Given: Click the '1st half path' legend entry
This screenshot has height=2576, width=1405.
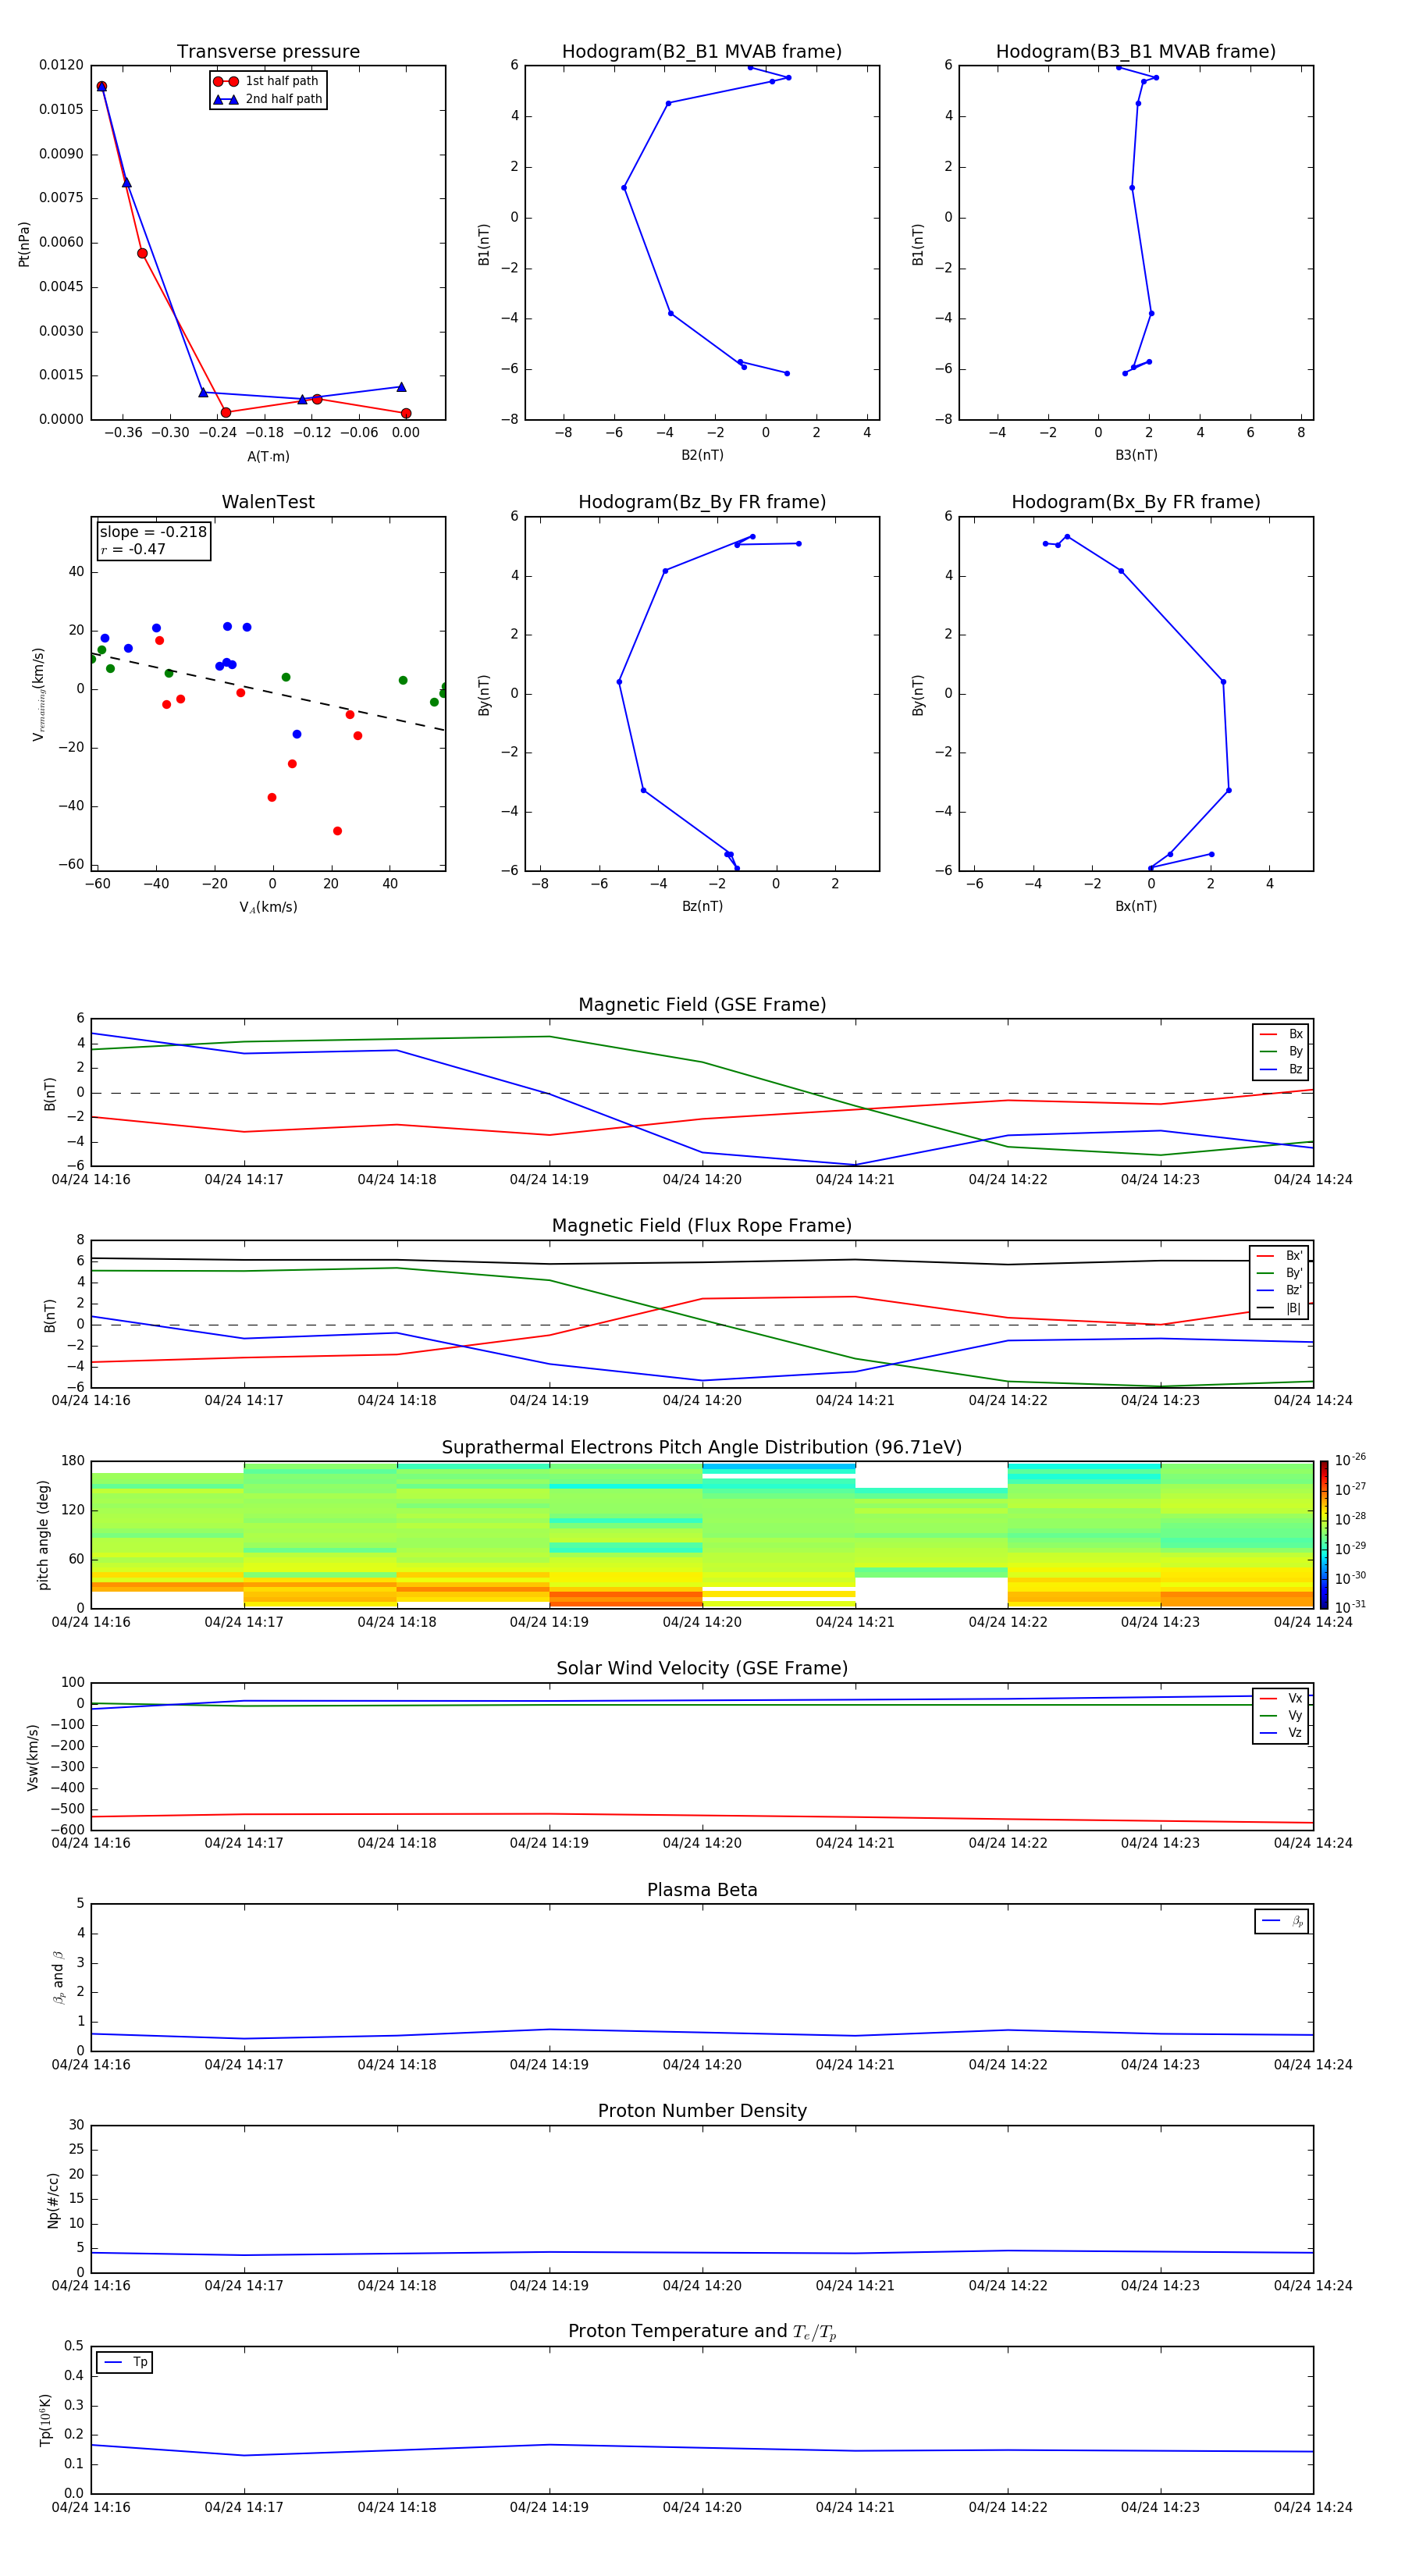Looking at the screenshot, I should (266, 81).
